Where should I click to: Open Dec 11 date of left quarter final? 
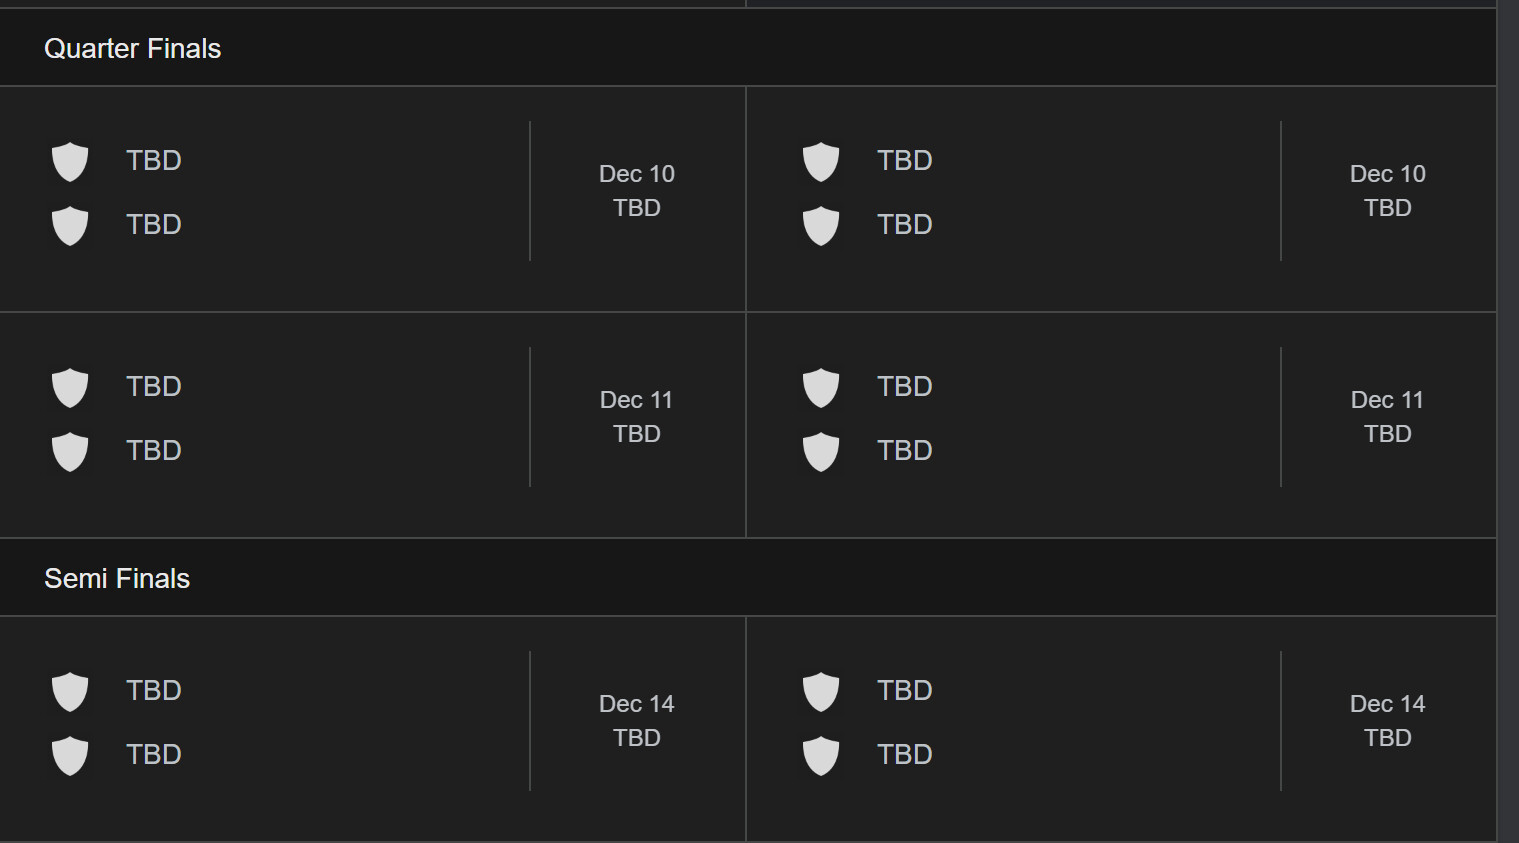point(637,400)
